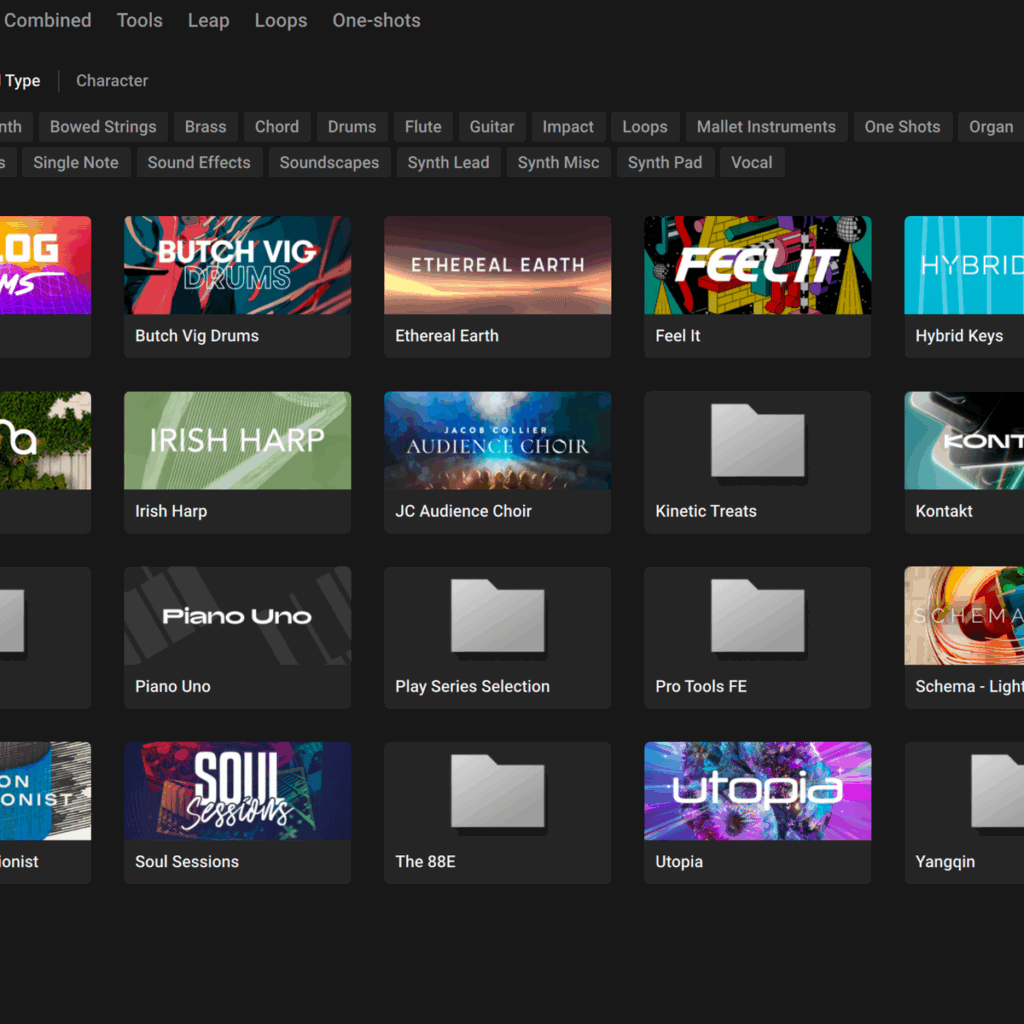Filter by Brass tag

[205, 127]
